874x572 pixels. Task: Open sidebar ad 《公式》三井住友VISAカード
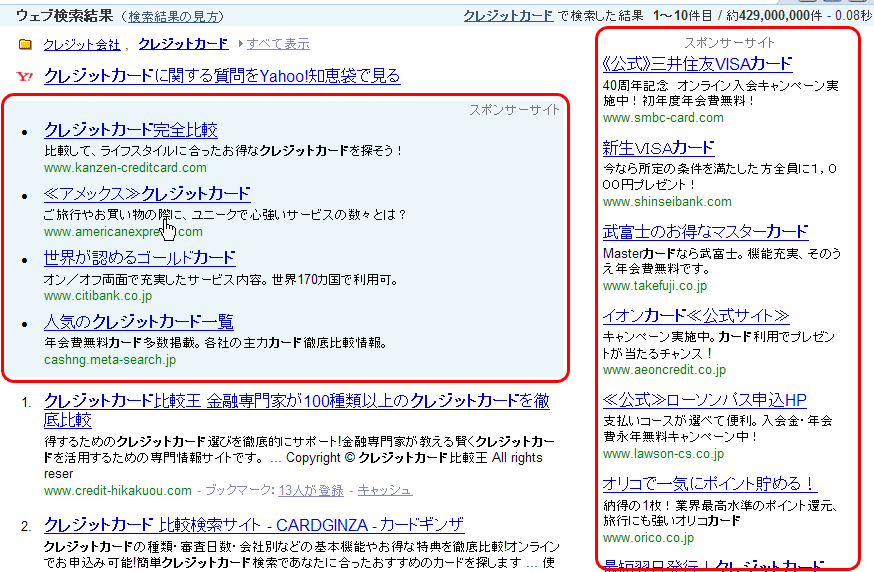[697, 64]
